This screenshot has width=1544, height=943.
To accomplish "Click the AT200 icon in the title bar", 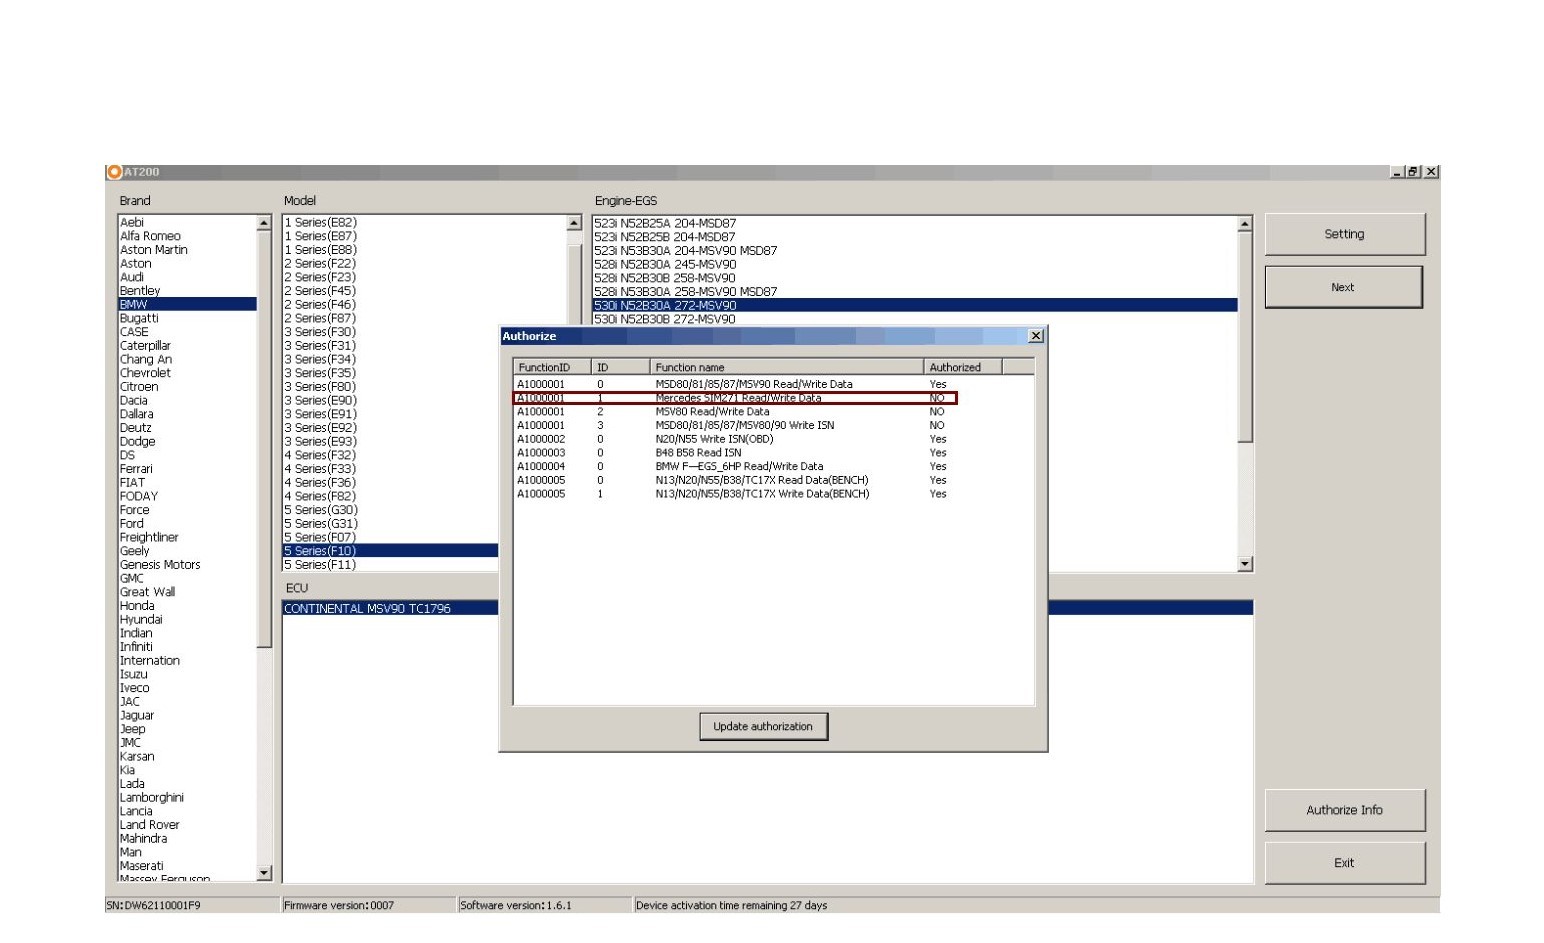I will tap(113, 171).
